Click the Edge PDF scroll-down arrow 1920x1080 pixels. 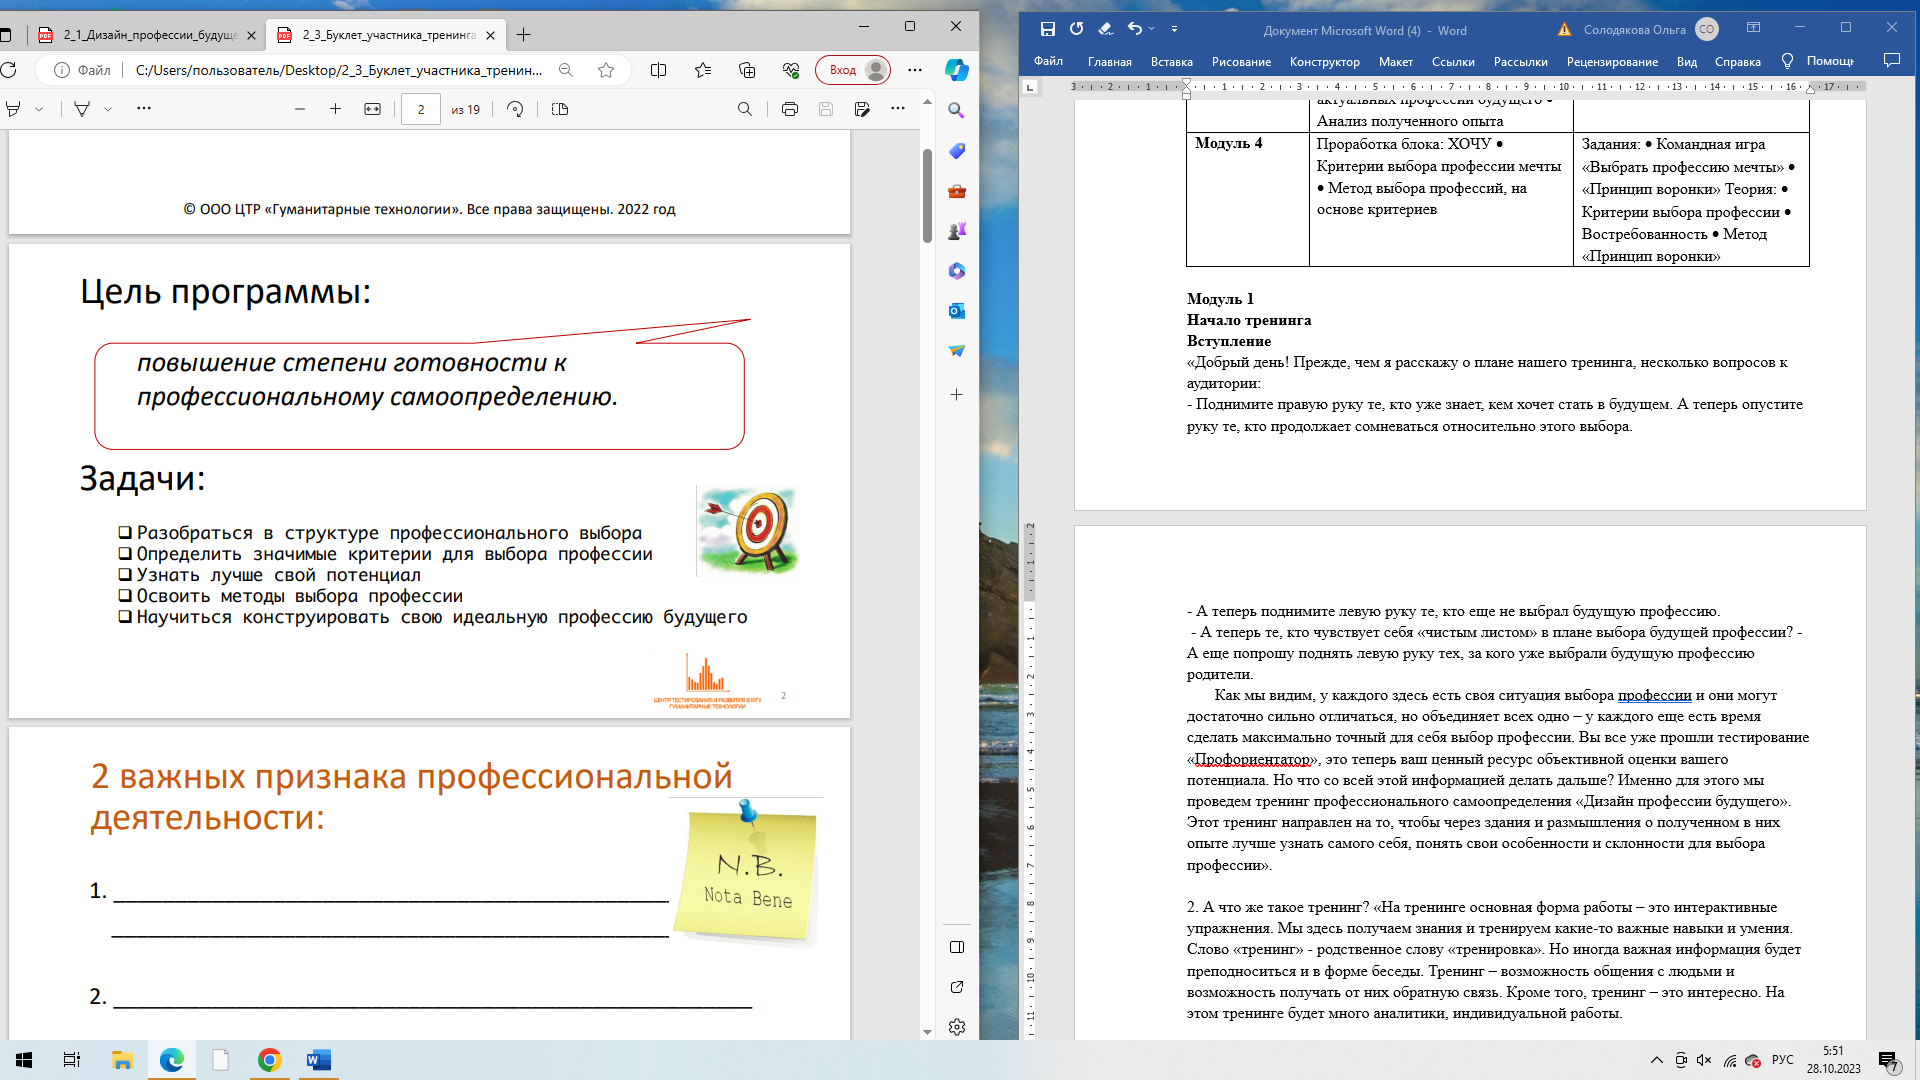(927, 1032)
